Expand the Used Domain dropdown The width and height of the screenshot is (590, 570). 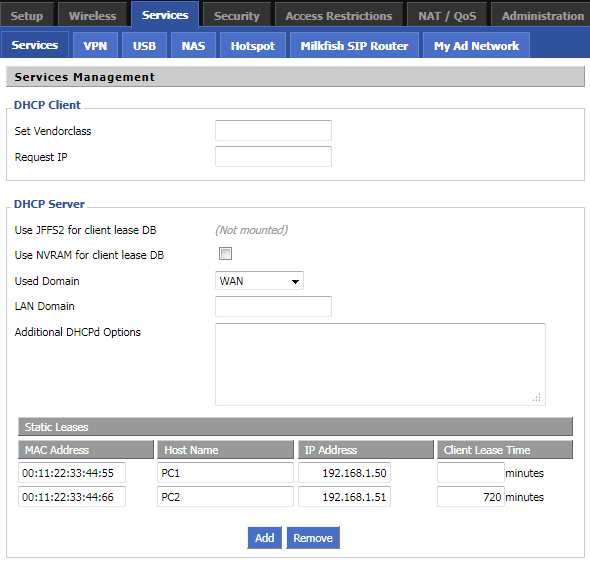(x=259, y=281)
